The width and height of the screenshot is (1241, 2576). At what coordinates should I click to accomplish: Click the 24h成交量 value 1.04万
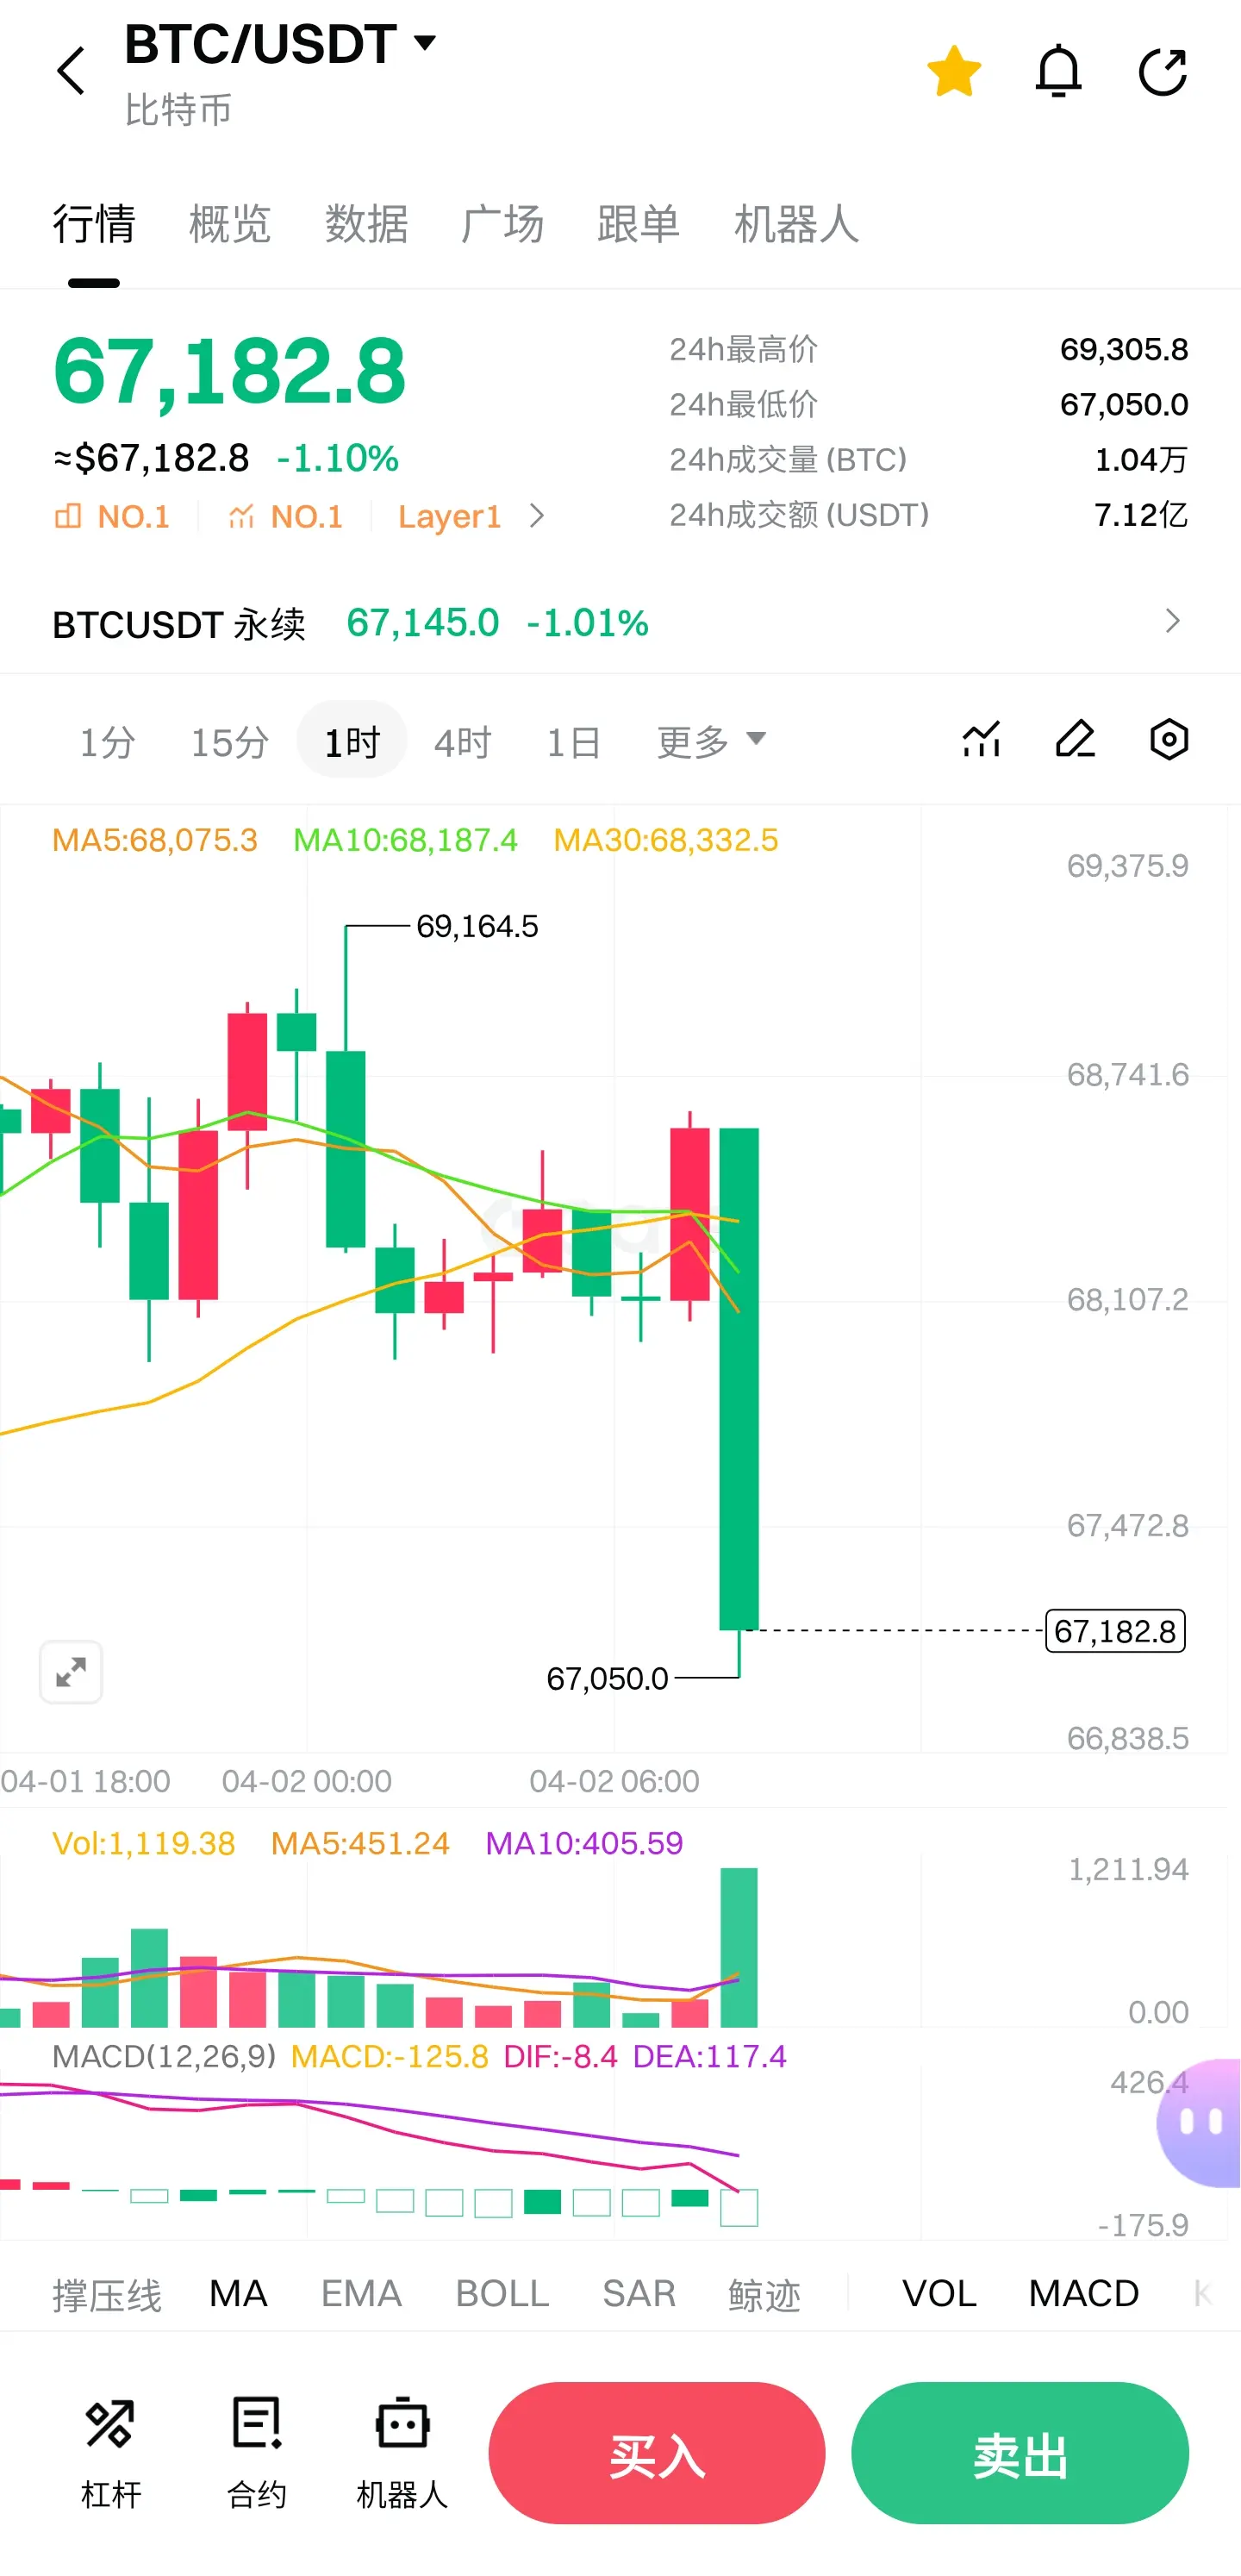coord(1141,460)
